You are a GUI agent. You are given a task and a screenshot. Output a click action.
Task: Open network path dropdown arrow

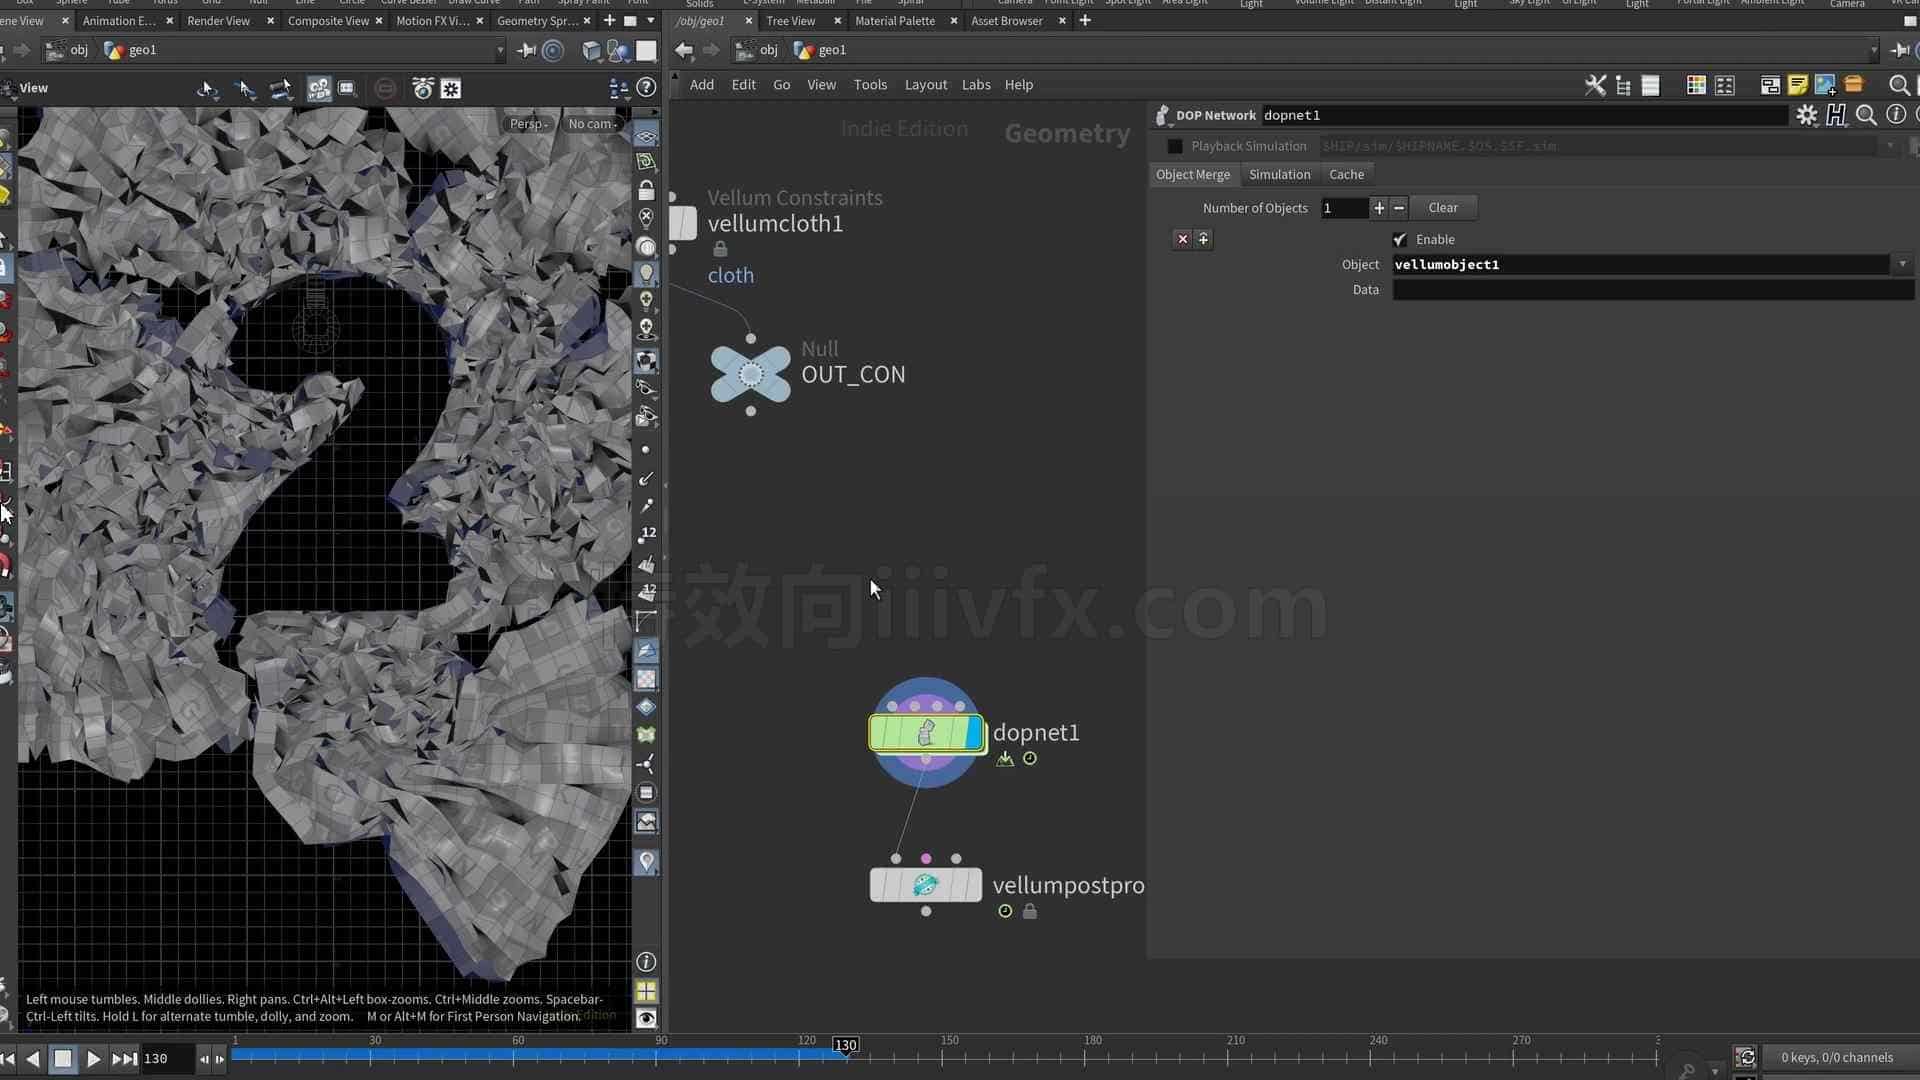point(1873,50)
